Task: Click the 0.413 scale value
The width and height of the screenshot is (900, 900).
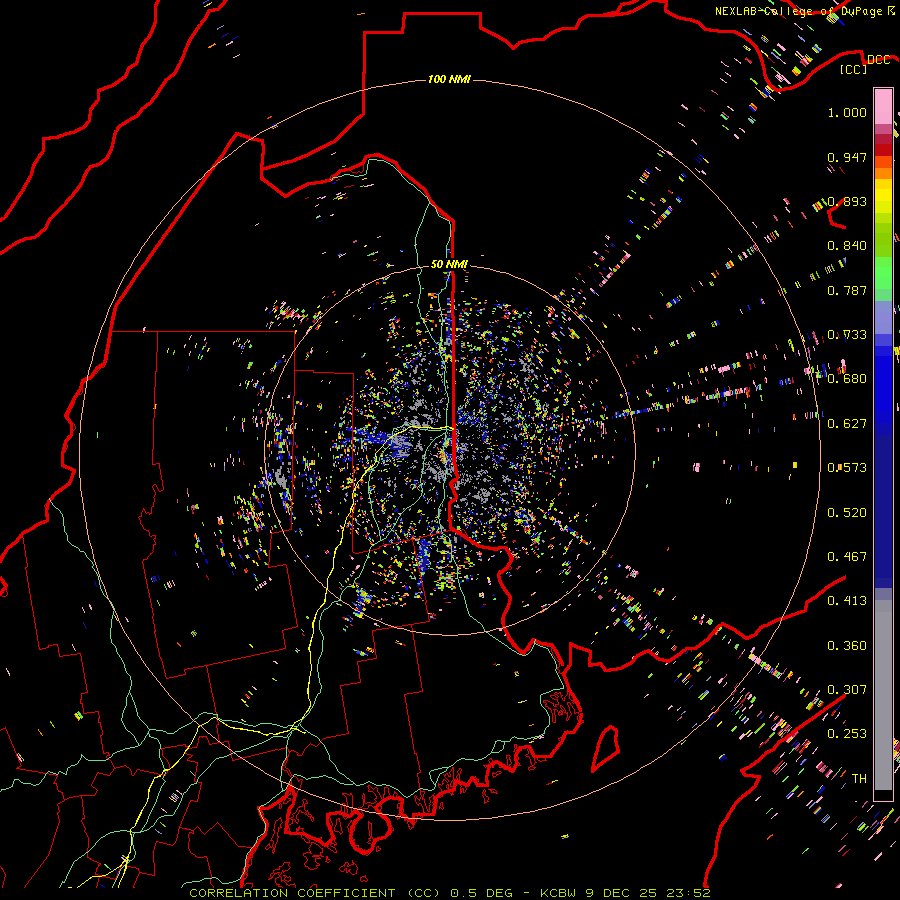Action: [847, 601]
